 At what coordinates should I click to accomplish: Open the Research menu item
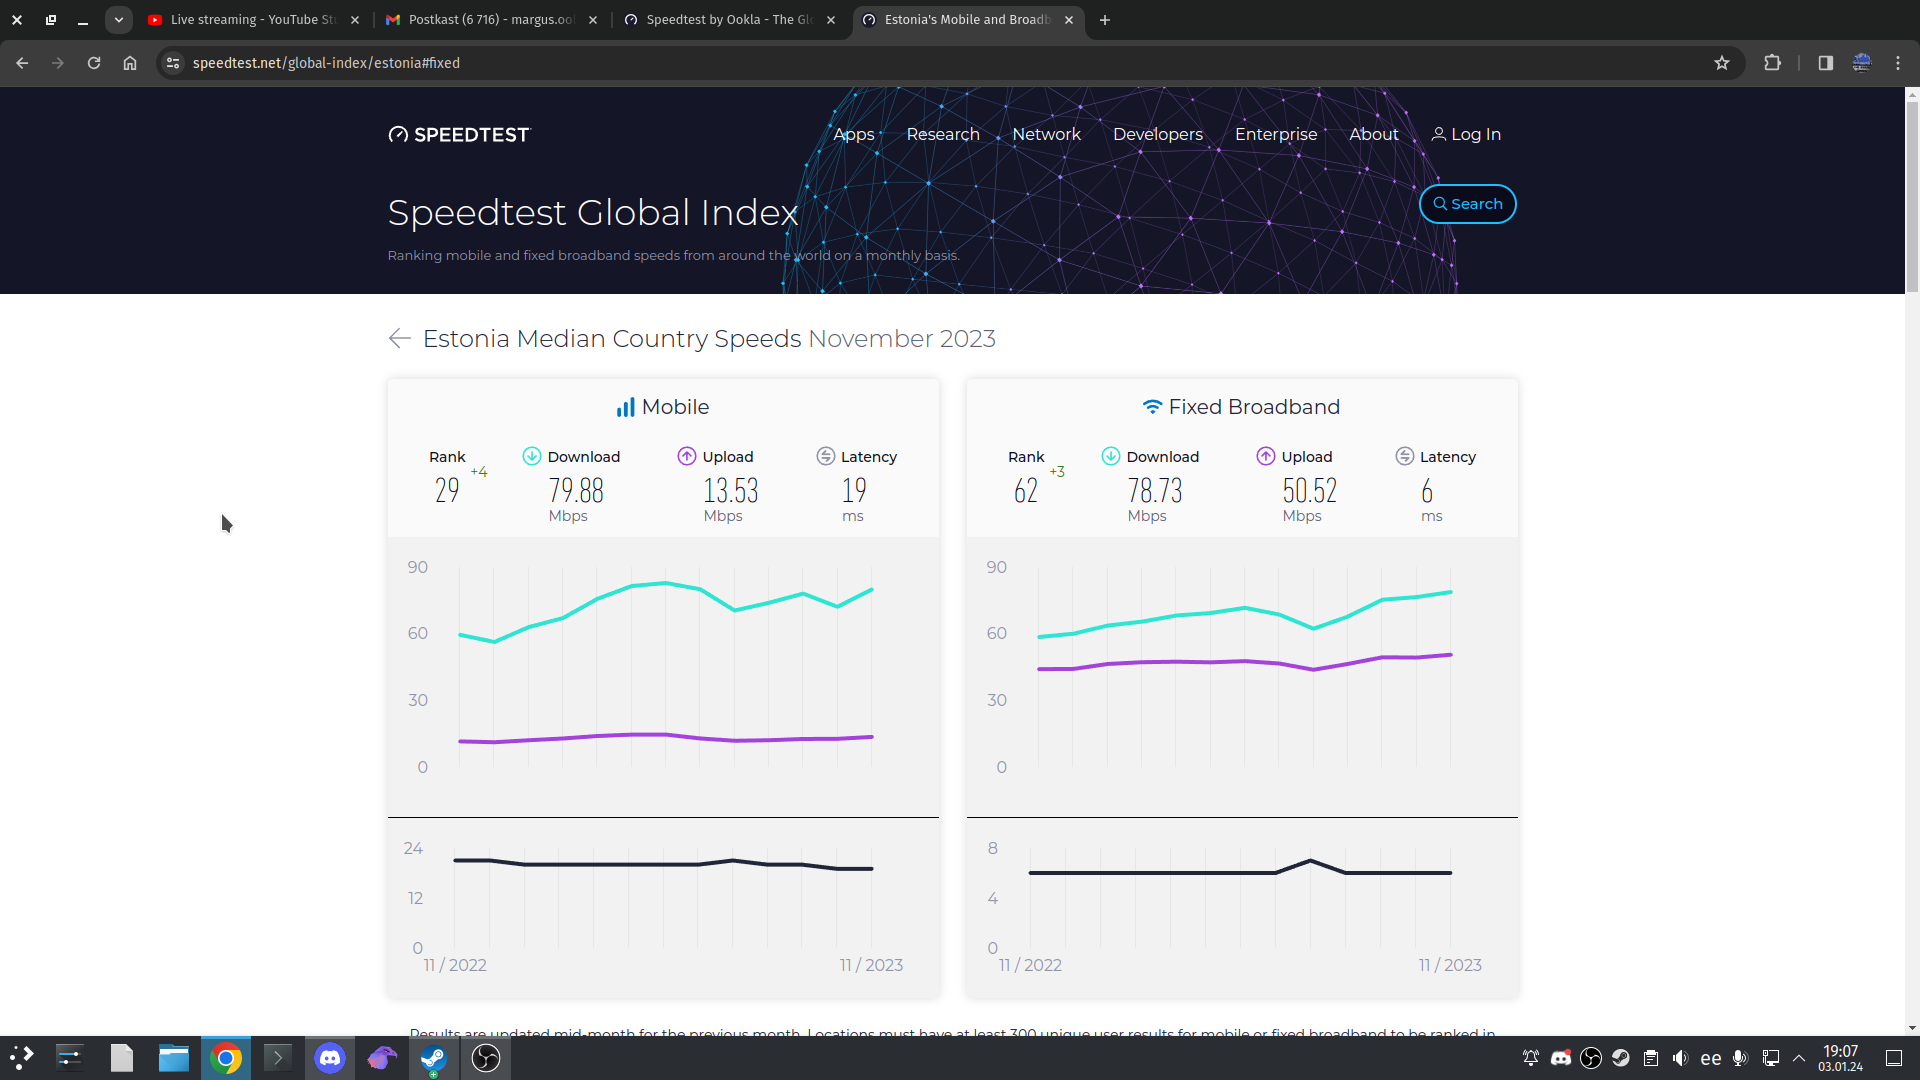[943, 134]
